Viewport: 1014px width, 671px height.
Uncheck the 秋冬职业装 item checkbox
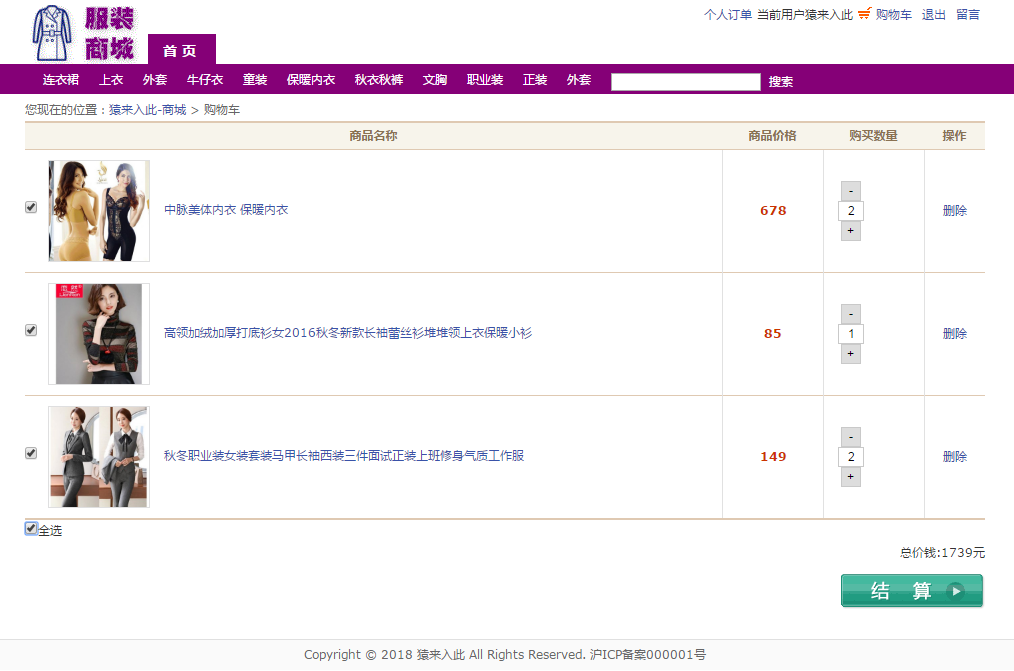click(31, 453)
